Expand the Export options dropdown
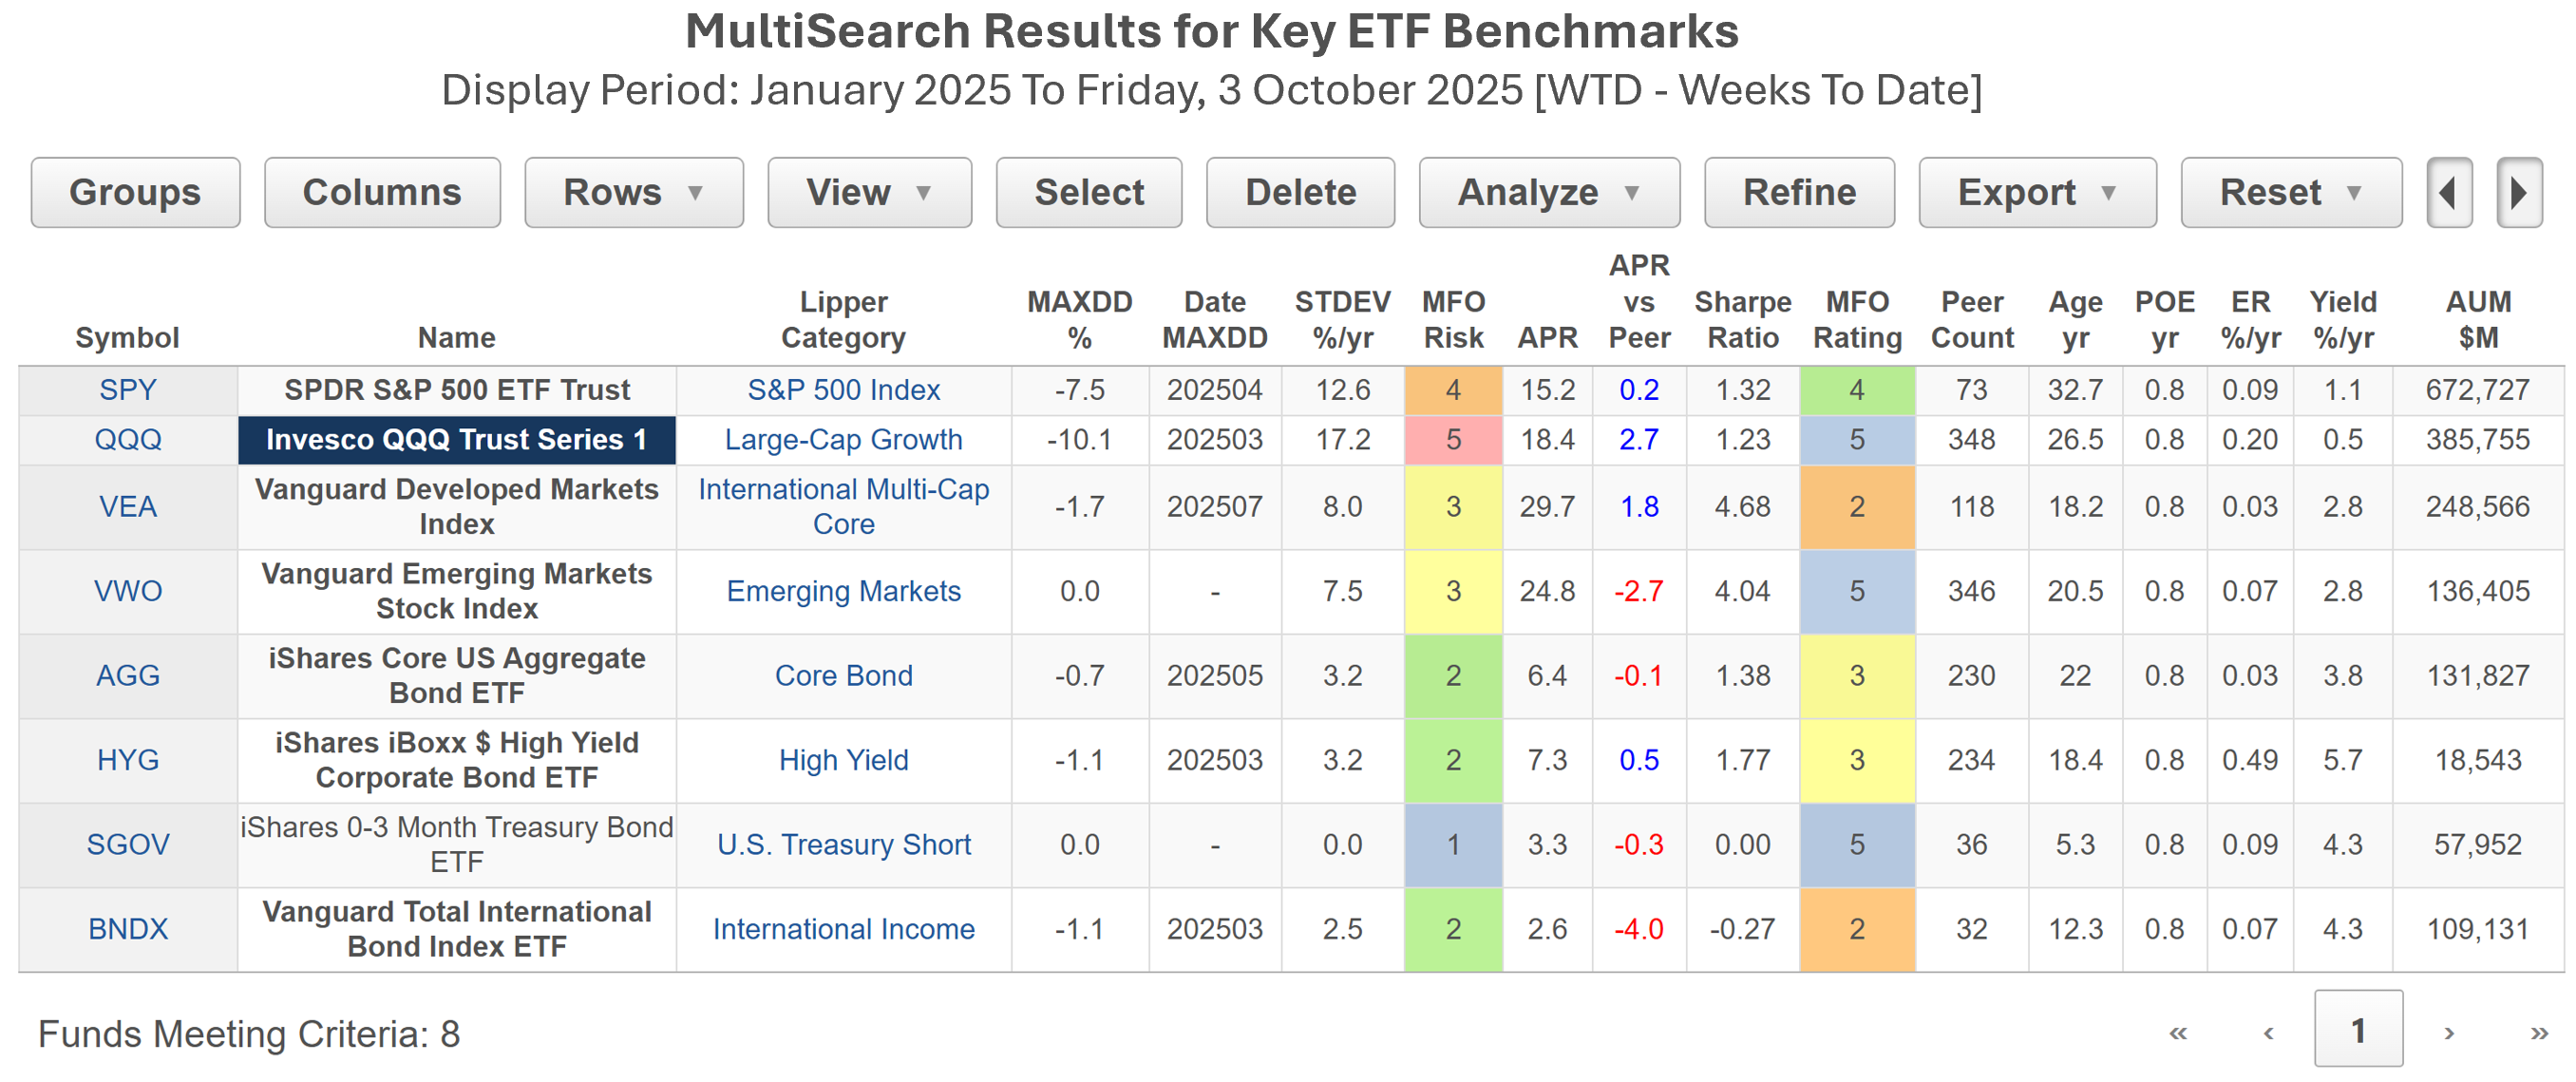The width and height of the screenshot is (2576, 1082). click(2036, 192)
